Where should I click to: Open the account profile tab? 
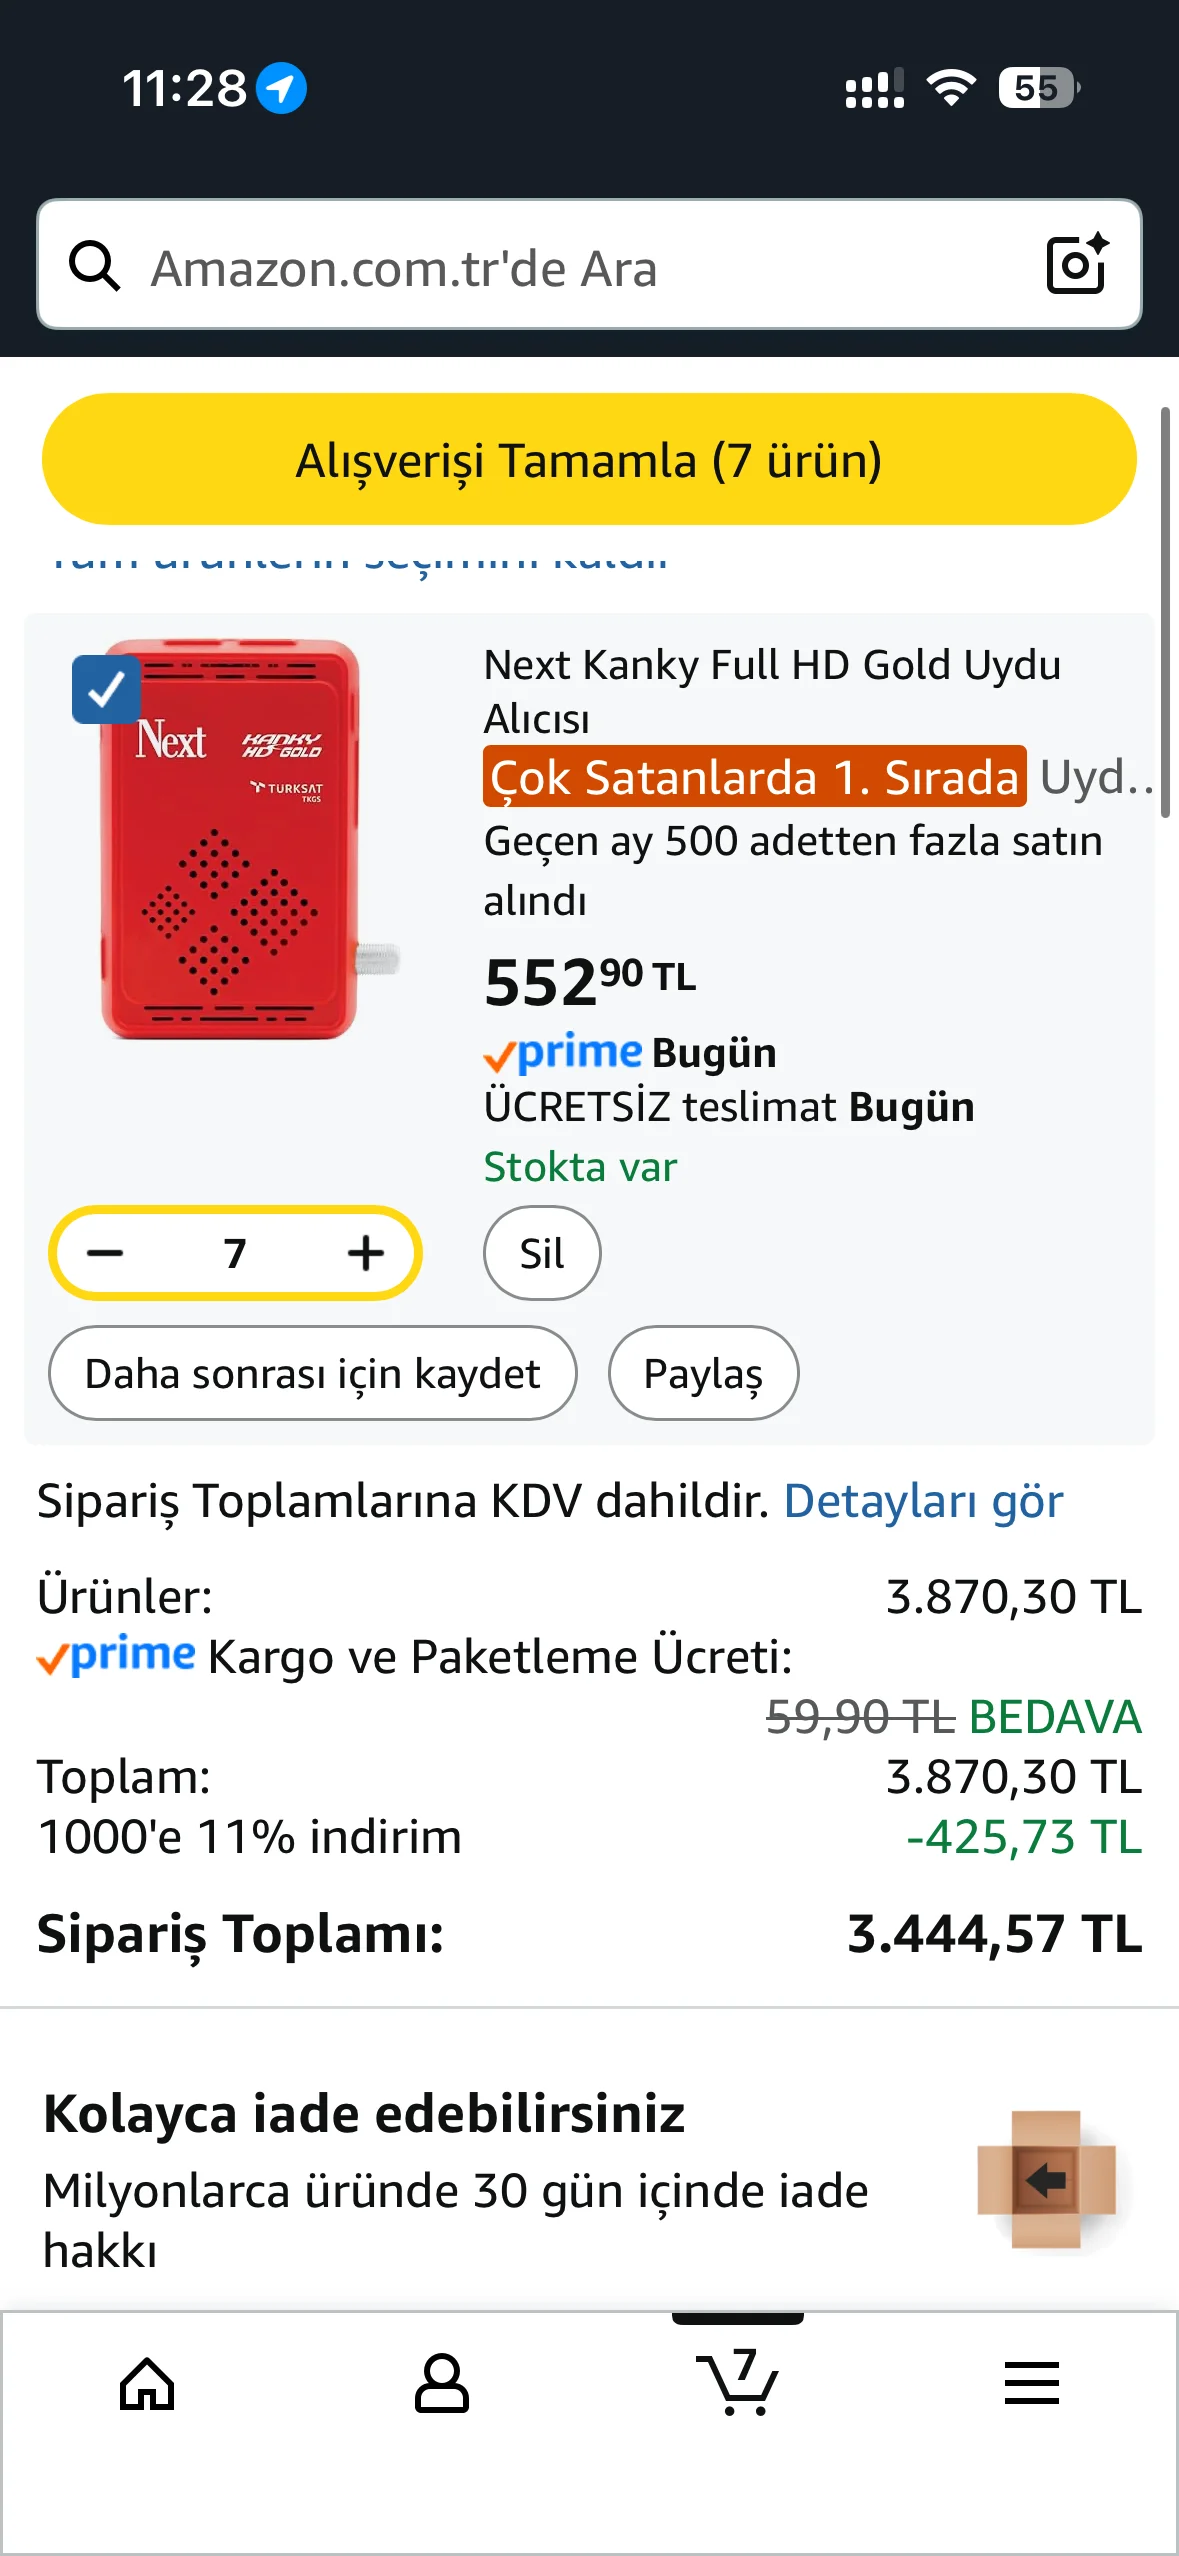tap(441, 2384)
